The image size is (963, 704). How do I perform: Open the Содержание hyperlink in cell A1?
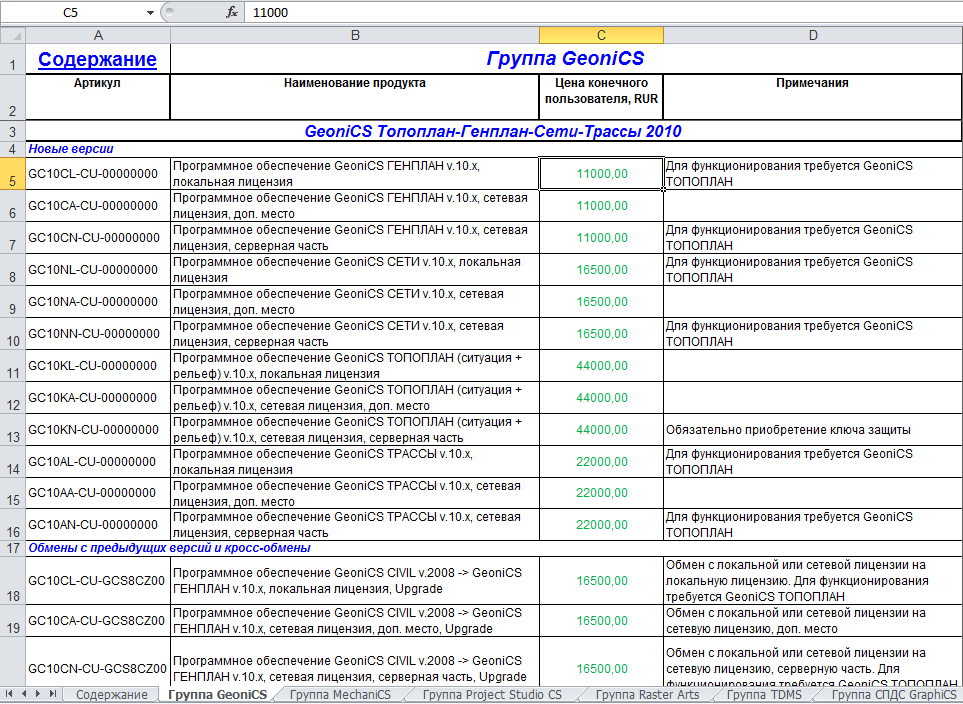click(97, 60)
